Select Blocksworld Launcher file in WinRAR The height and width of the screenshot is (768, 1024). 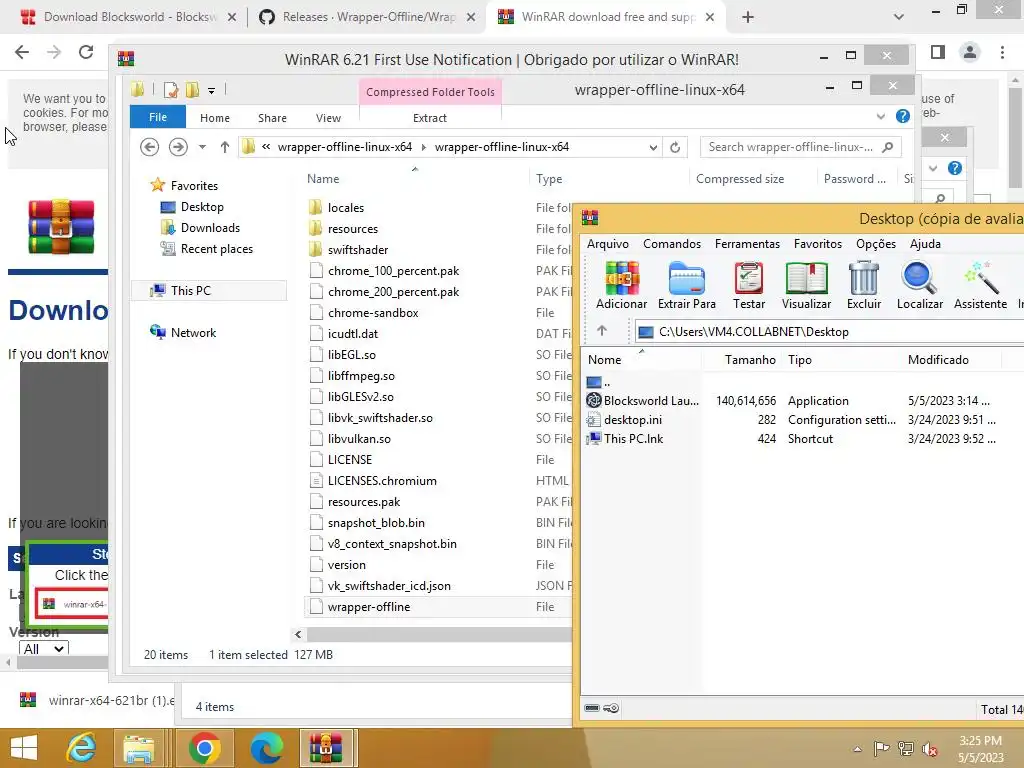coord(651,400)
